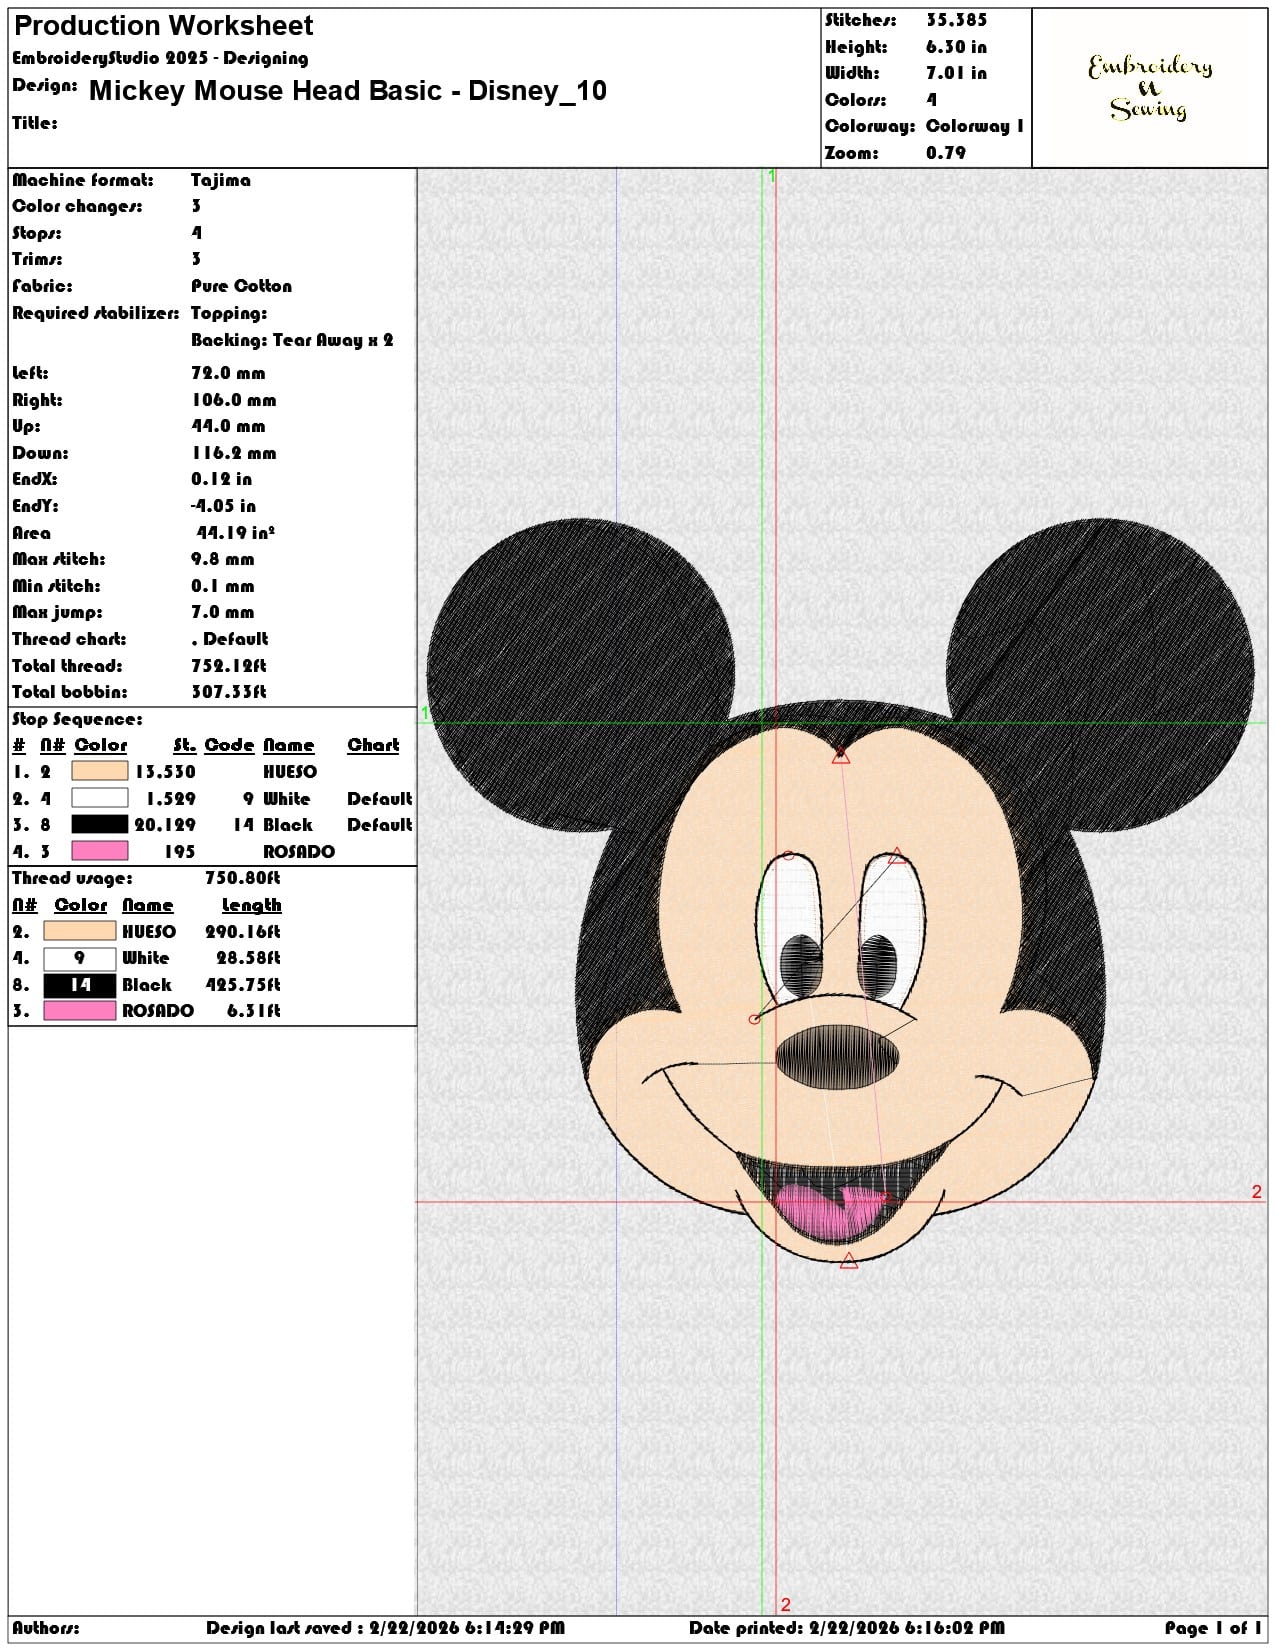1275x1650 pixels.
Task: Click the Colorway value 'Colorway 1'
Action: coord(975,126)
